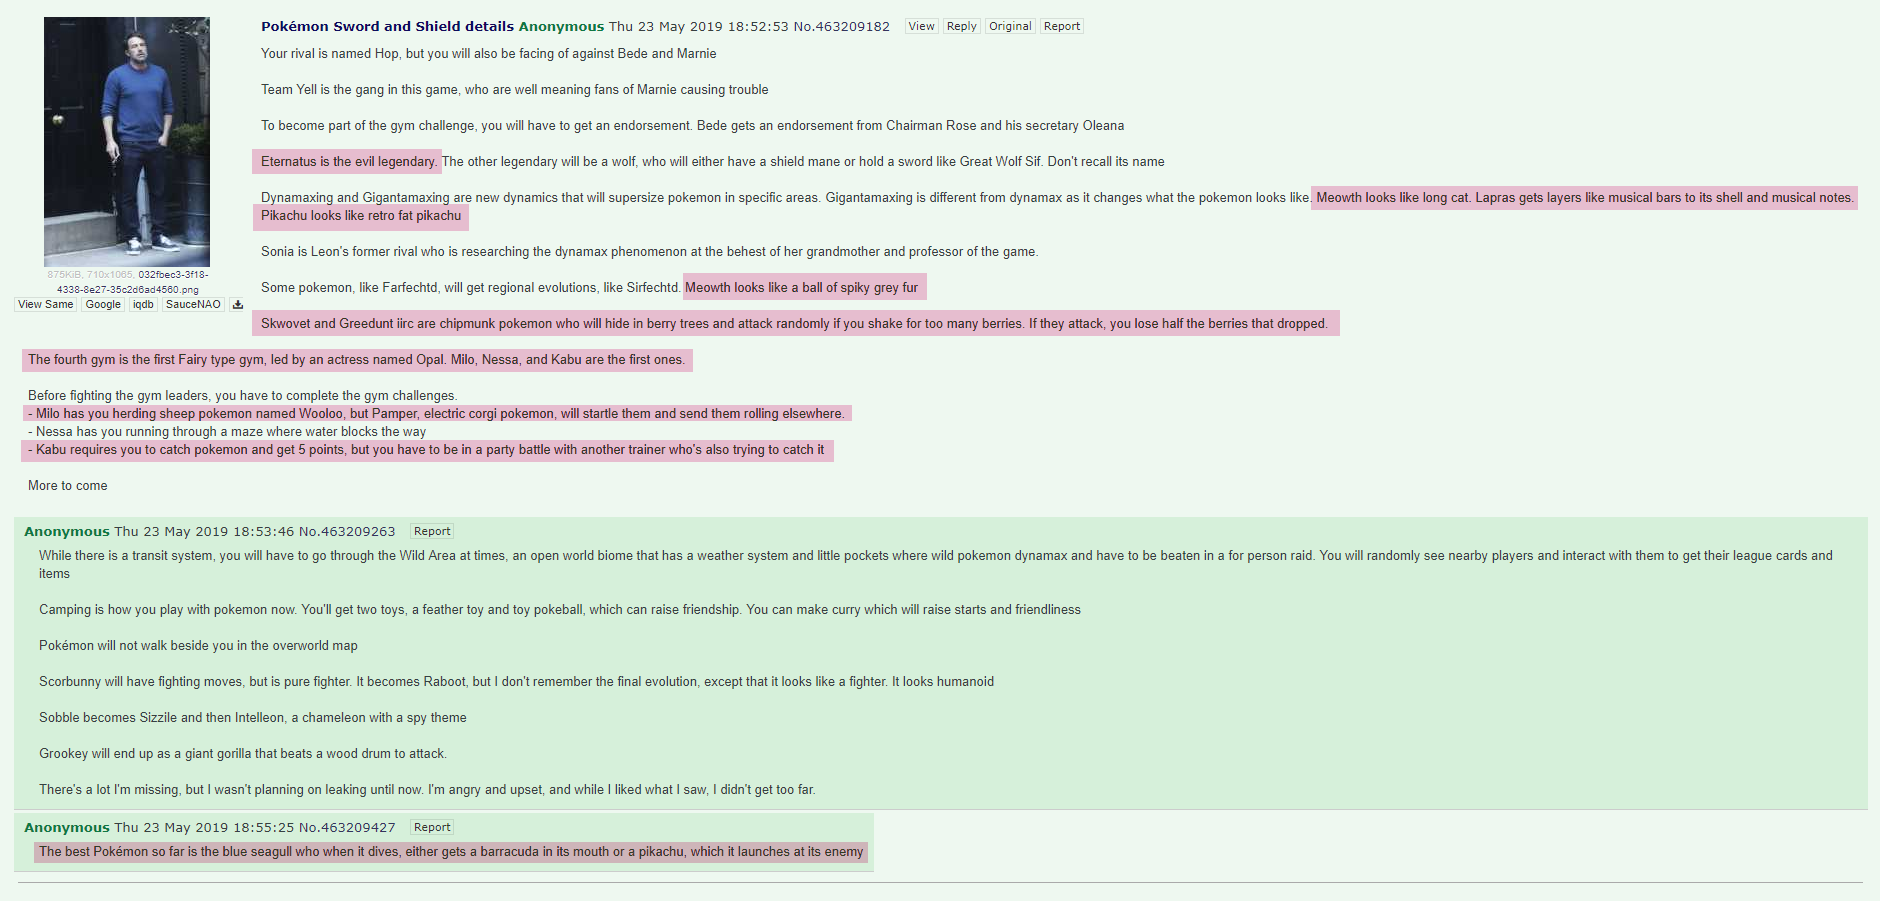Screen dimensions: 1880x901
Task: Click the highlighted Eternatus evil legendary text
Action: tap(347, 162)
